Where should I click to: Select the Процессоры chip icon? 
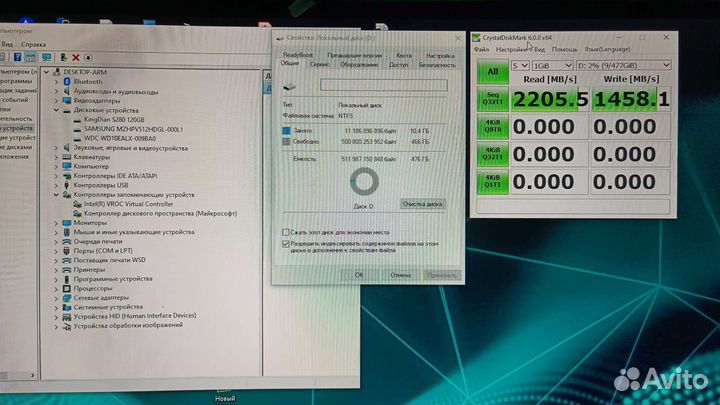[67, 288]
